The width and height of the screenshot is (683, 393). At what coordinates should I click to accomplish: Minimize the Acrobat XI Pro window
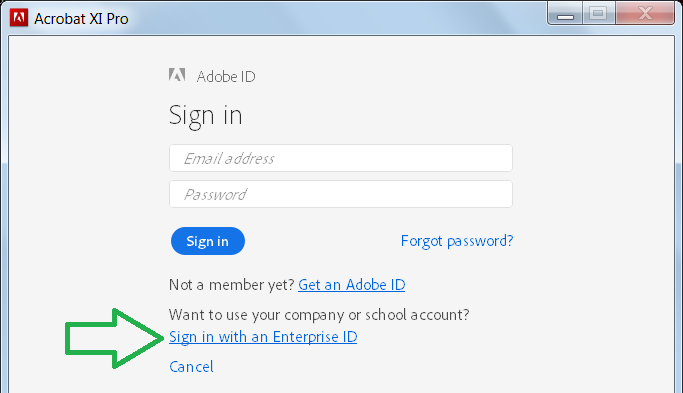(565, 13)
